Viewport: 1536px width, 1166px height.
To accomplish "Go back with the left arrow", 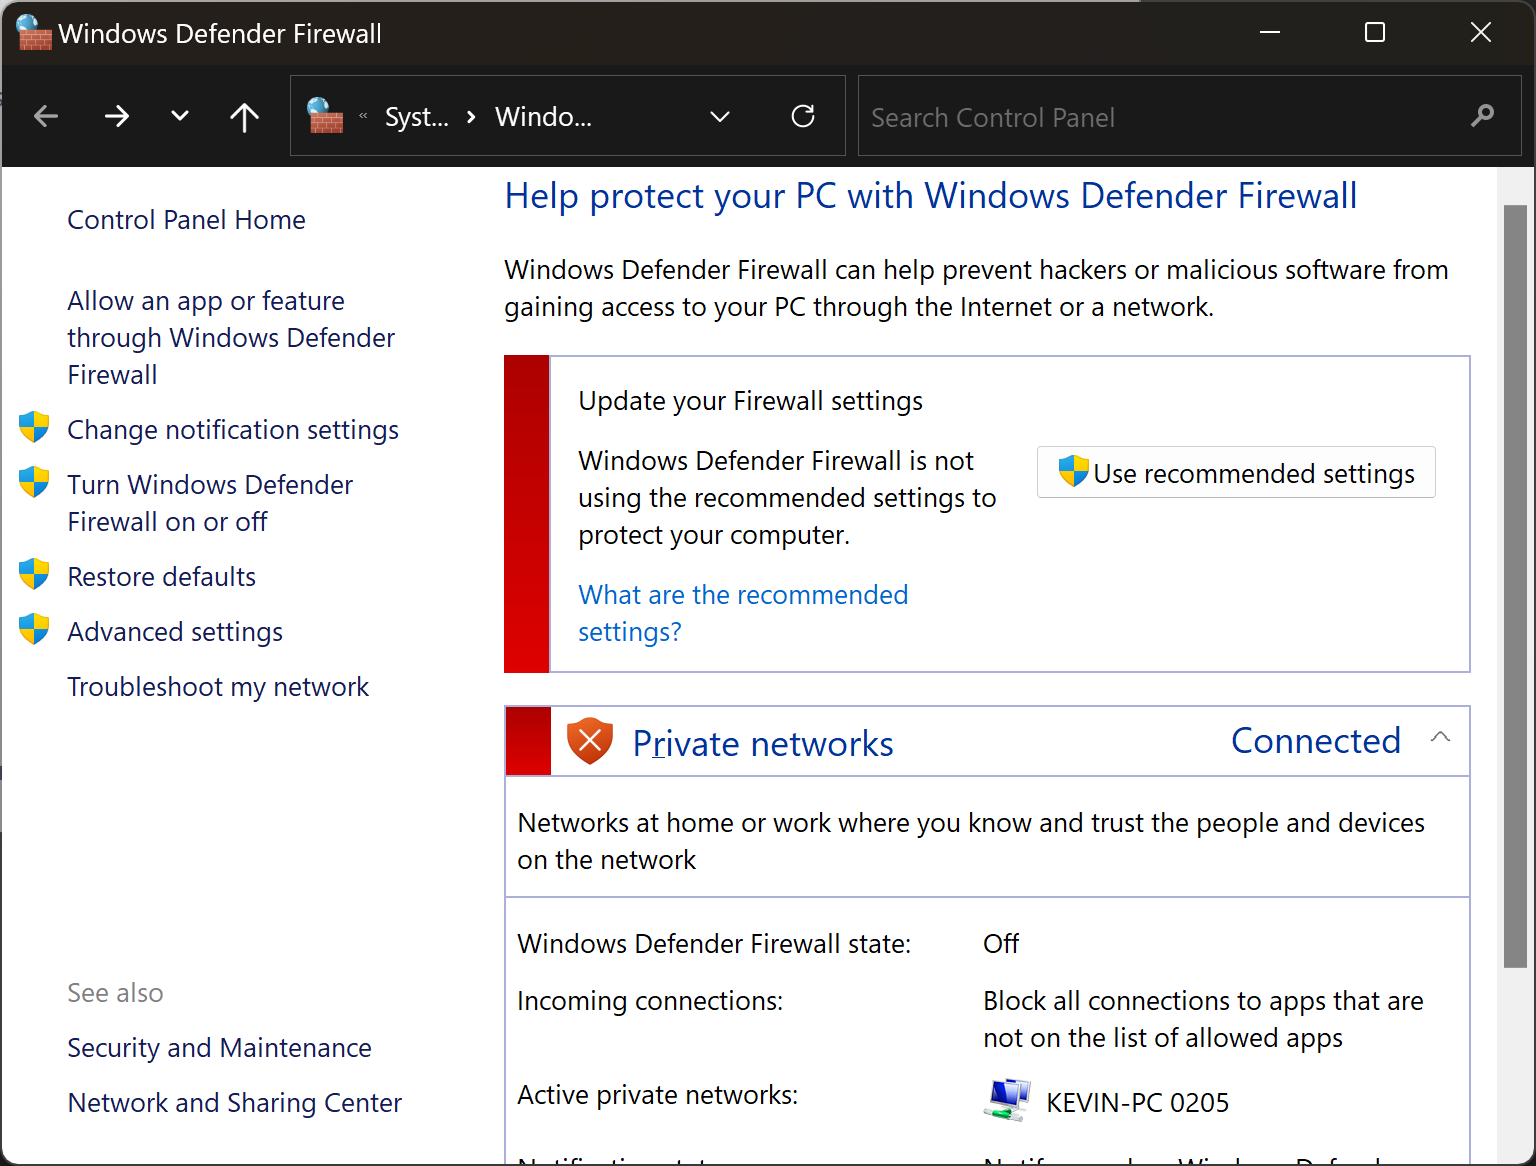I will (46, 117).
